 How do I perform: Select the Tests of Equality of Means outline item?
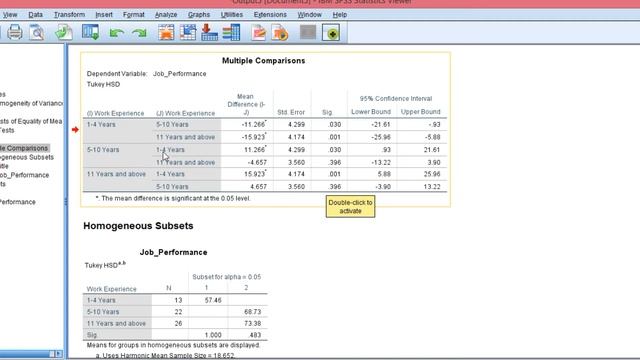tap(31, 121)
